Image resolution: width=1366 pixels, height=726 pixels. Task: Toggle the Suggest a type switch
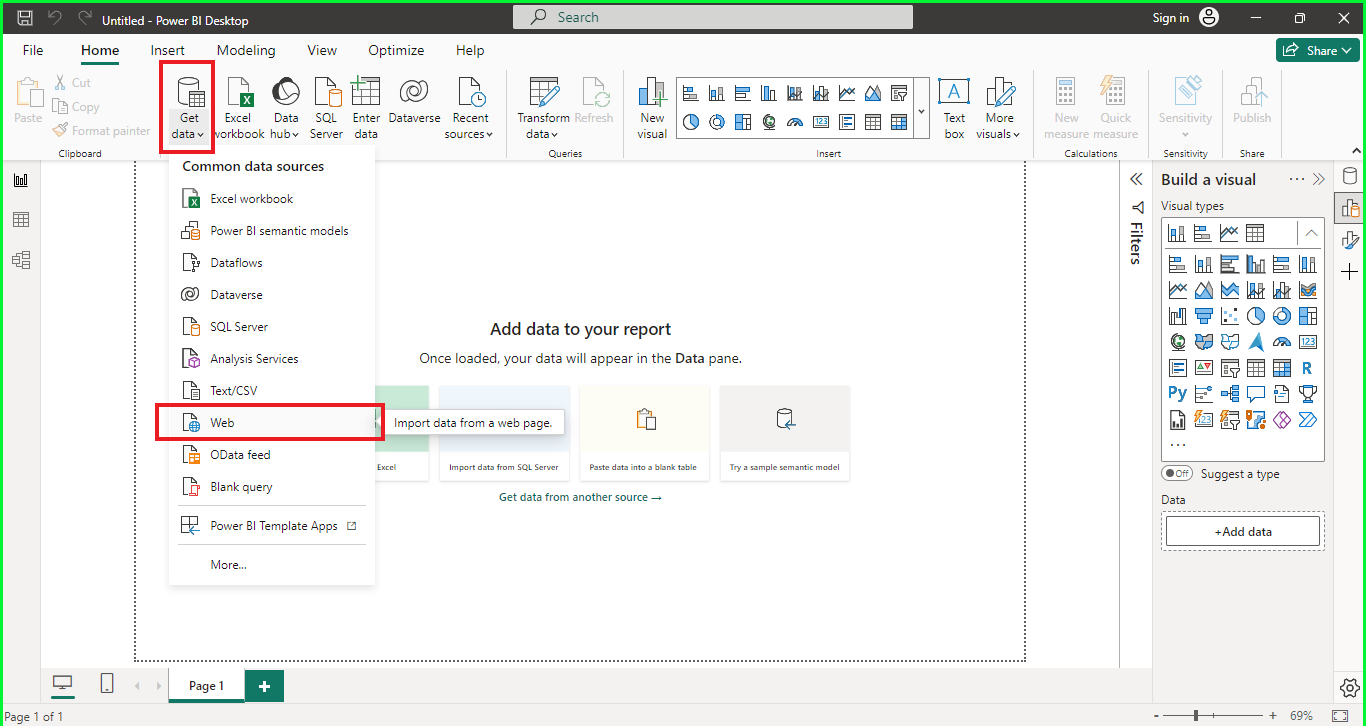[1177, 473]
